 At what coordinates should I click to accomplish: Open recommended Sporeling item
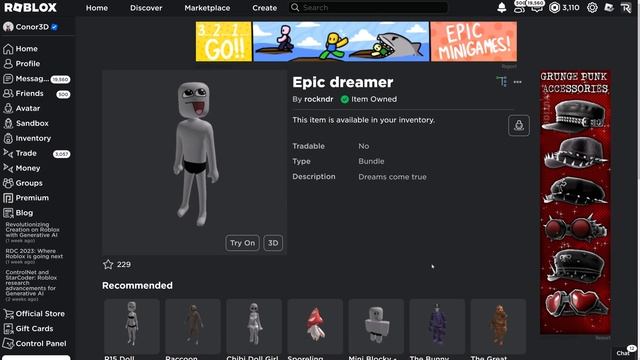click(315, 329)
